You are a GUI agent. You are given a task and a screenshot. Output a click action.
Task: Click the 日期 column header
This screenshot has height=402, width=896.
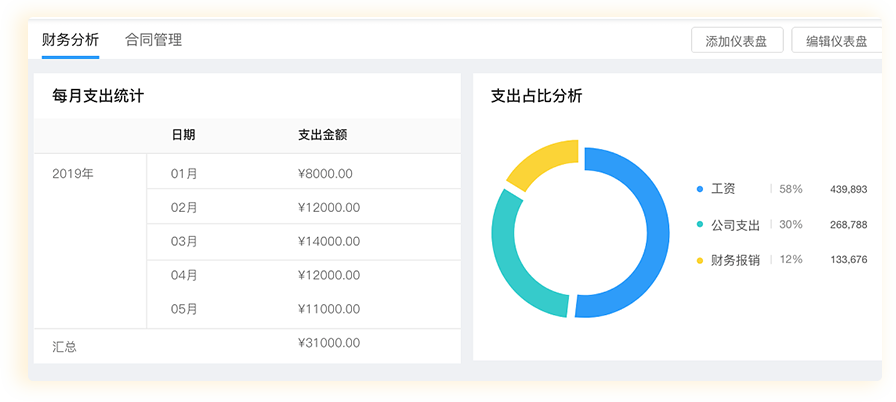tap(183, 135)
